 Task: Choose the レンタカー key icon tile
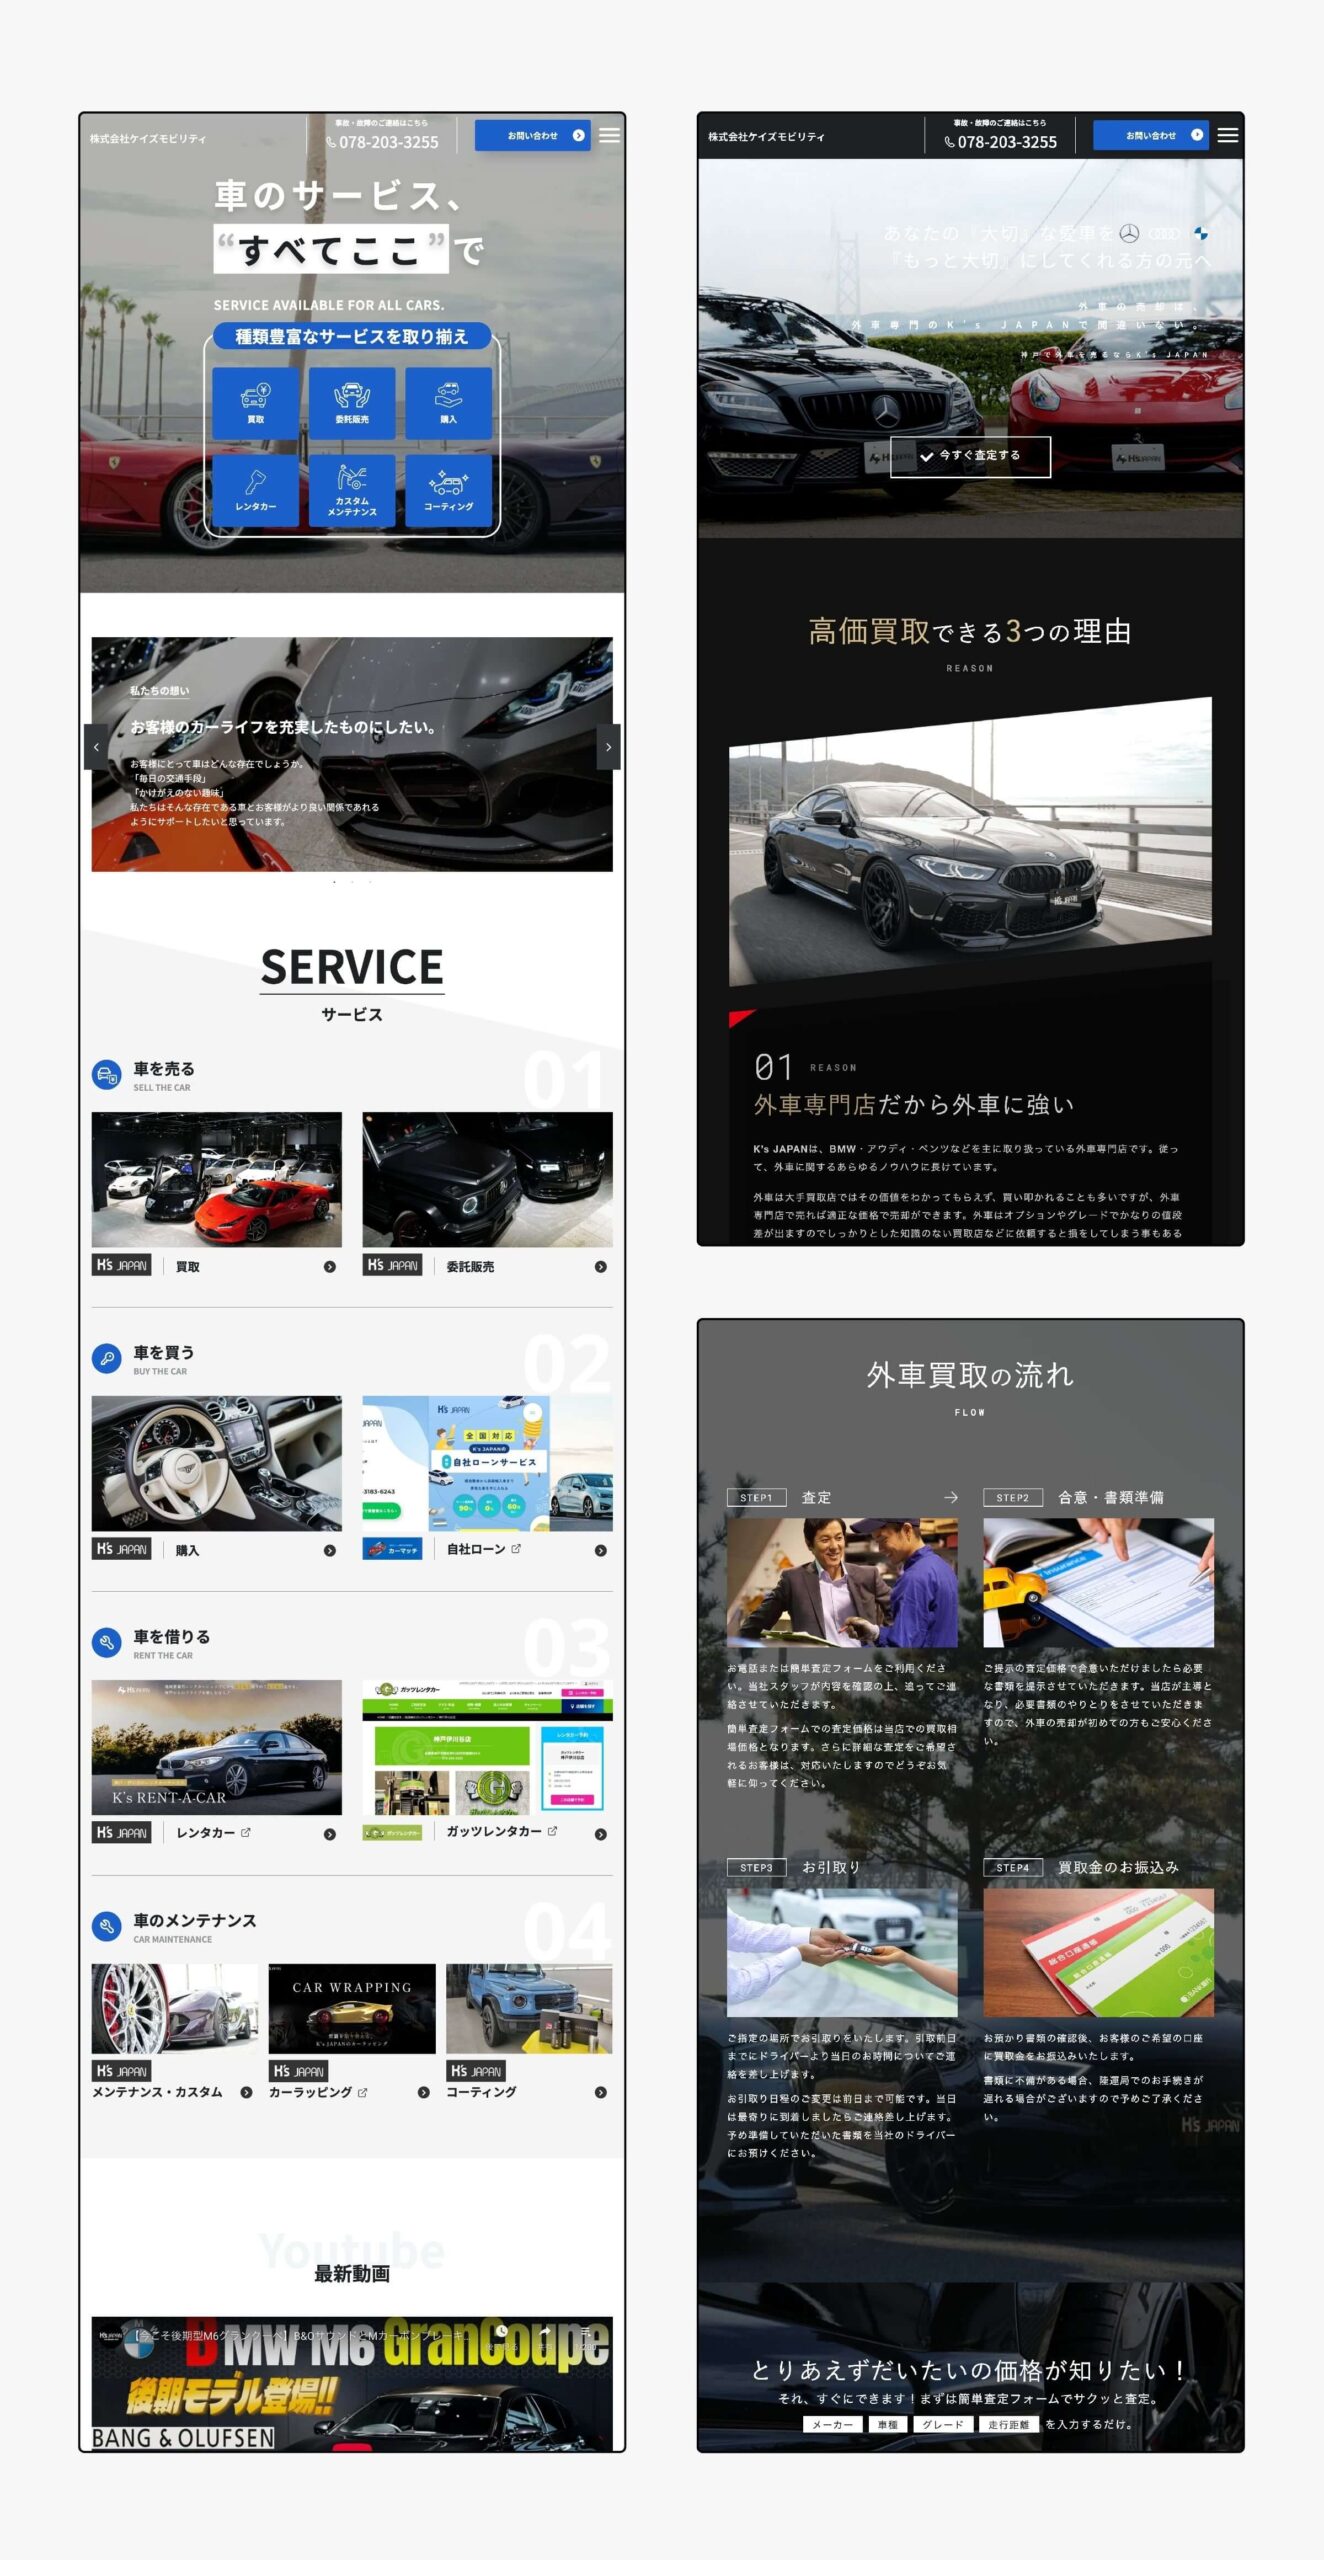click(255, 490)
